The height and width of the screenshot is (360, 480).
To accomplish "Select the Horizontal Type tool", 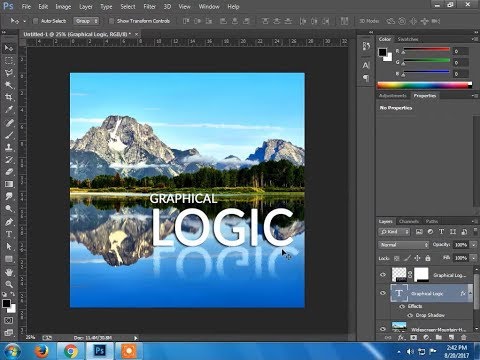I will click(9, 234).
